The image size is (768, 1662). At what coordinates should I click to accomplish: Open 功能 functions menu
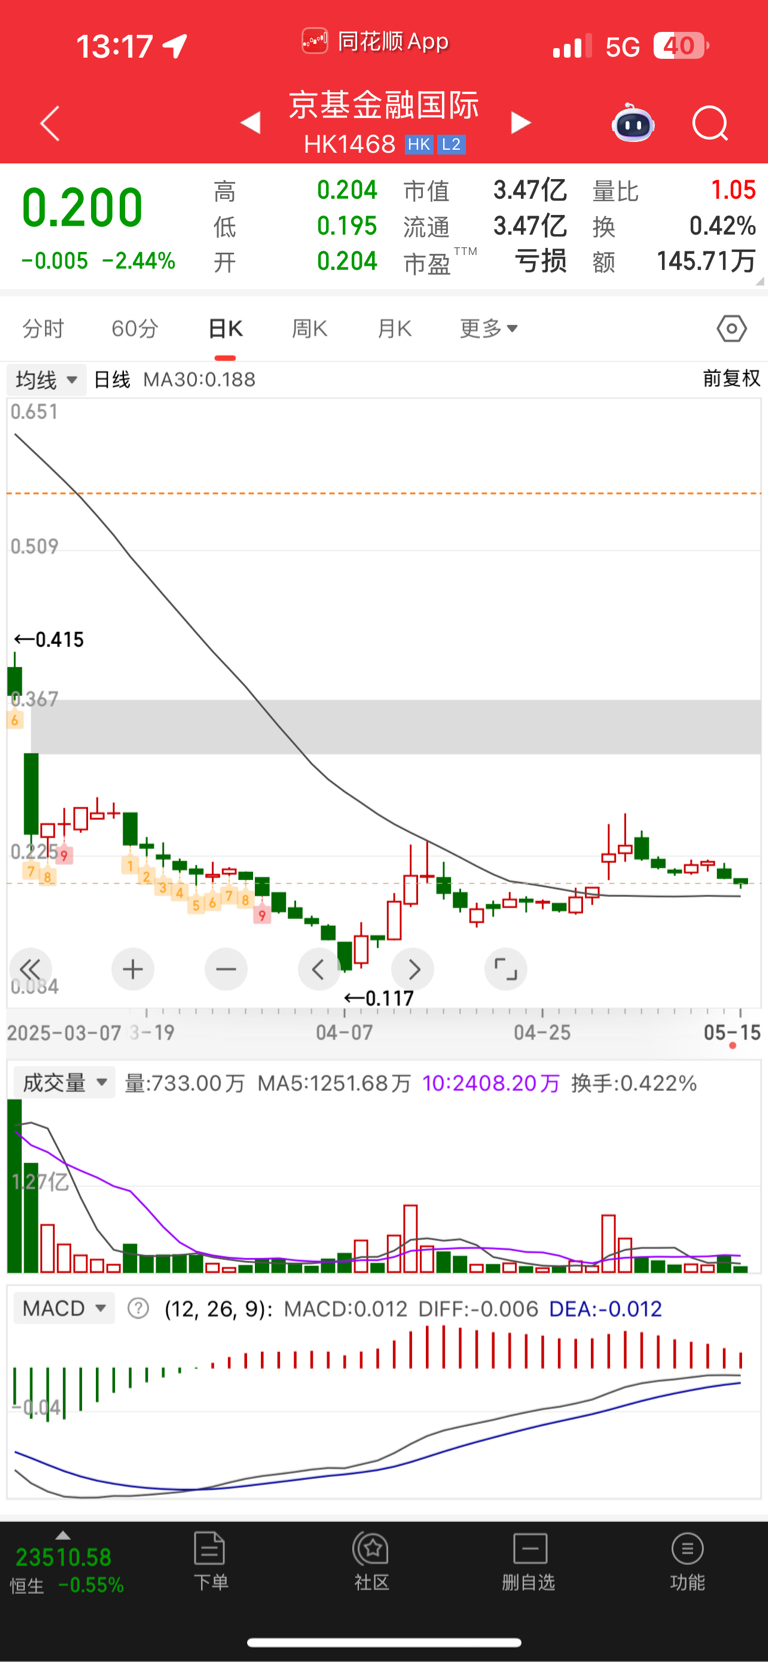687,1561
